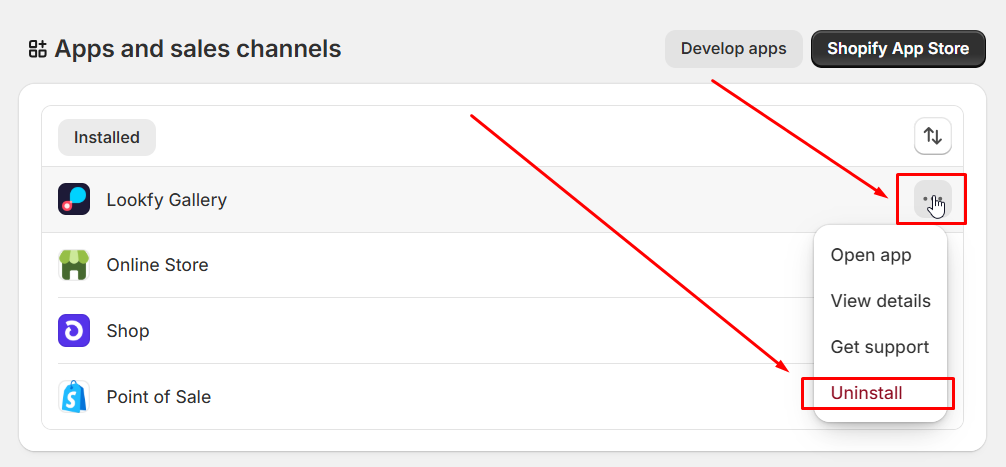
Task: Select Open app in the context menu
Action: tap(871, 255)
